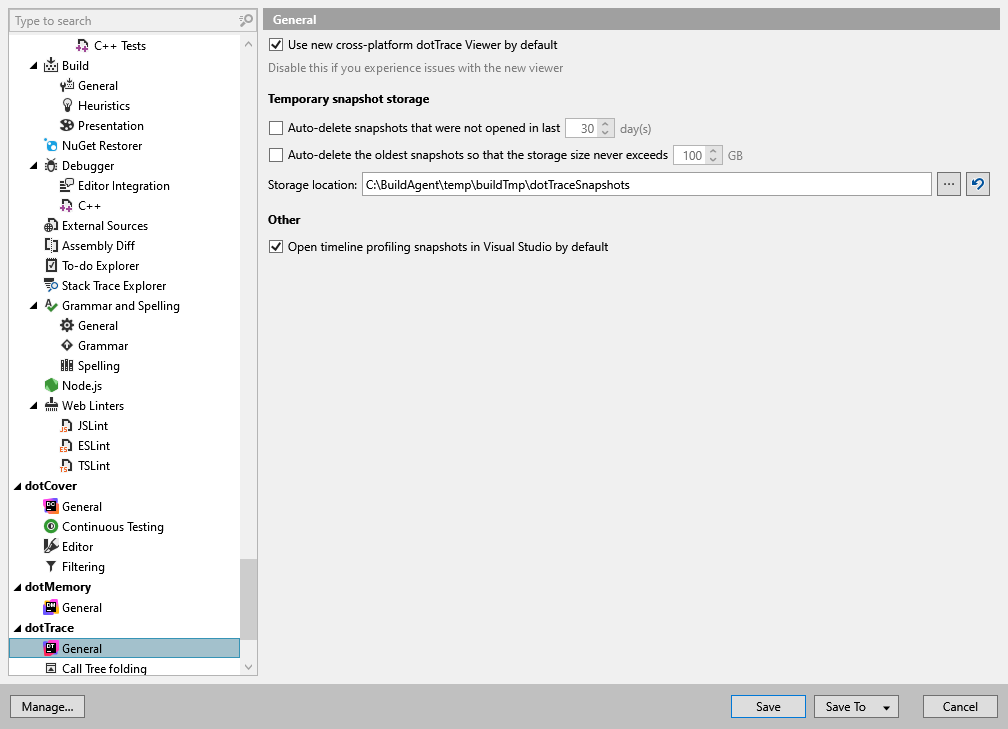Collapse the Grammar and Spelling node

(34, 305)
